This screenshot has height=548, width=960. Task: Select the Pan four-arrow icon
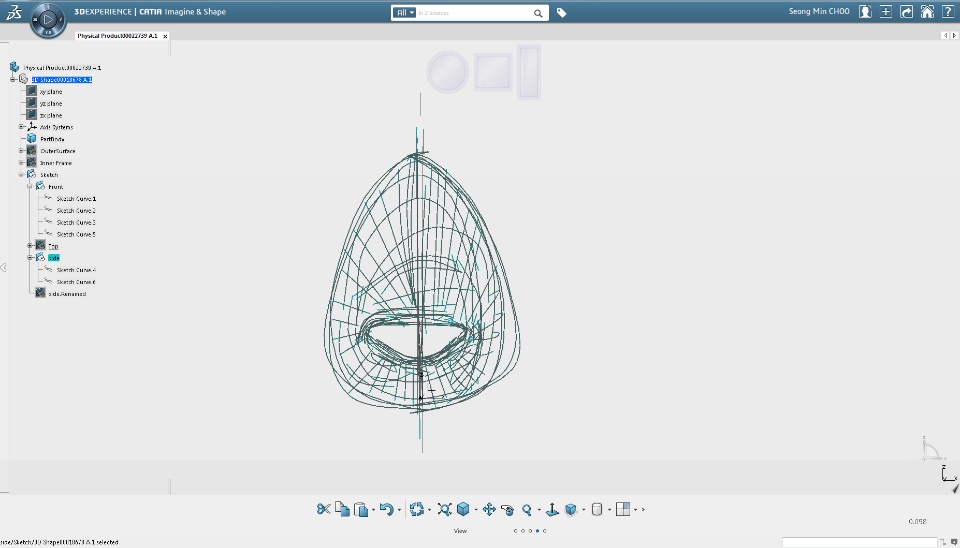pyautogui.click(x=489, y=509)
